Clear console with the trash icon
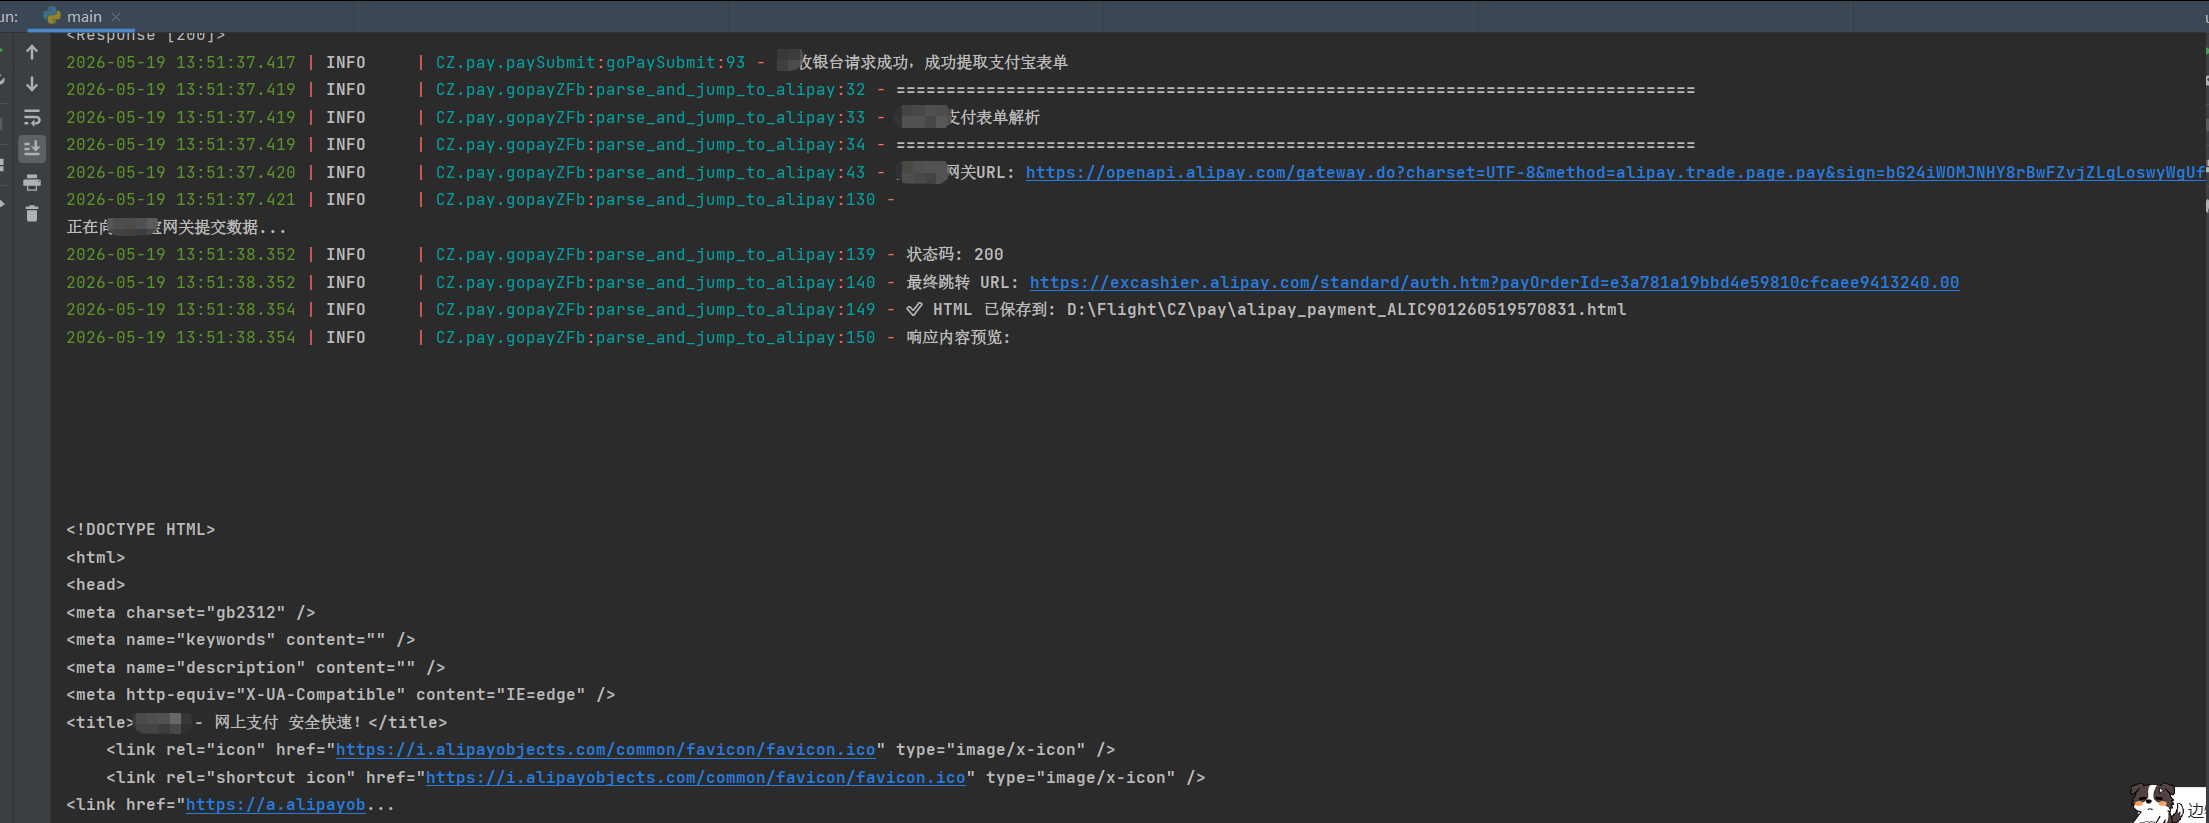 (x=32, y=213)
